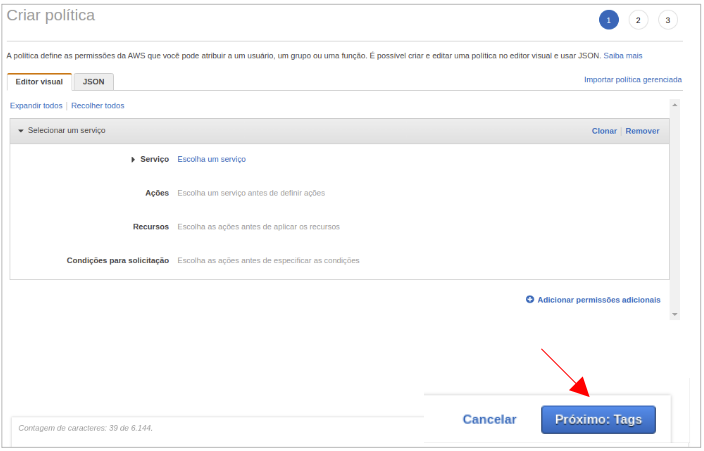Expand all sections with Expandir todos
Viewport: 704px width, 451px height.
click(36, 106)
